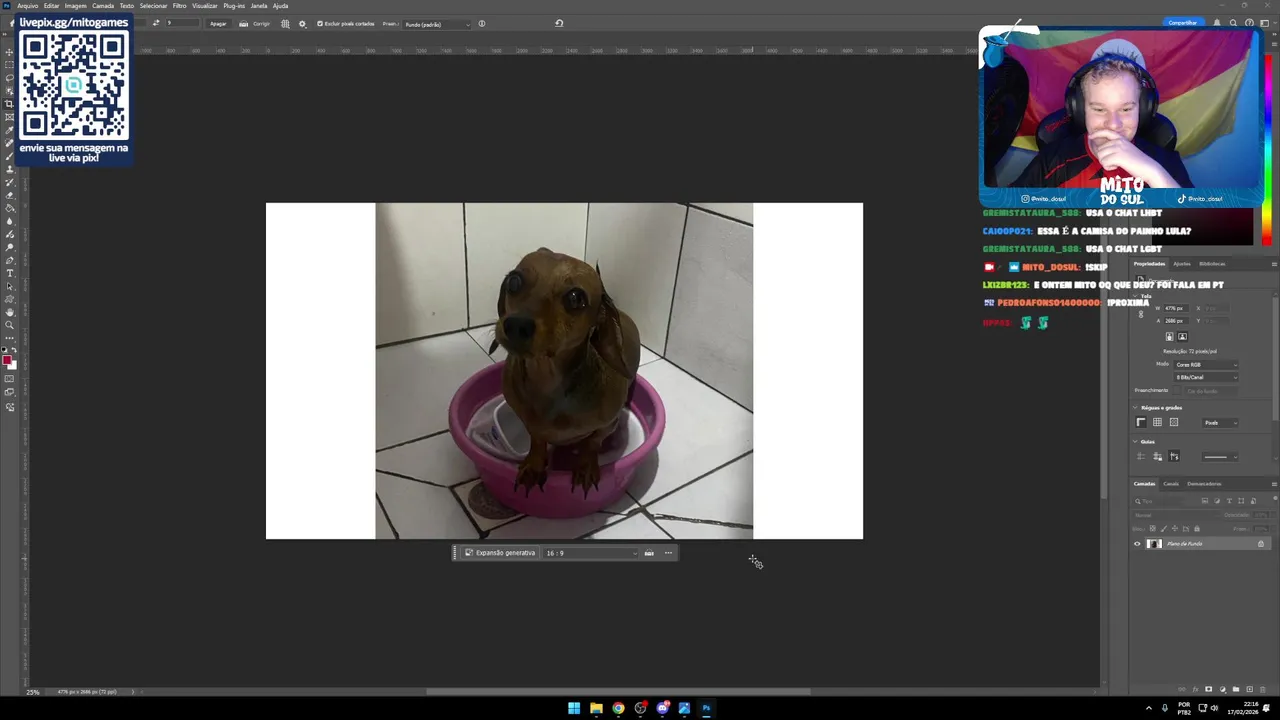The width and height of the screenshot is (1280, 720).
Task: Open crop overlay grid options
Action: tap(285, 24)
